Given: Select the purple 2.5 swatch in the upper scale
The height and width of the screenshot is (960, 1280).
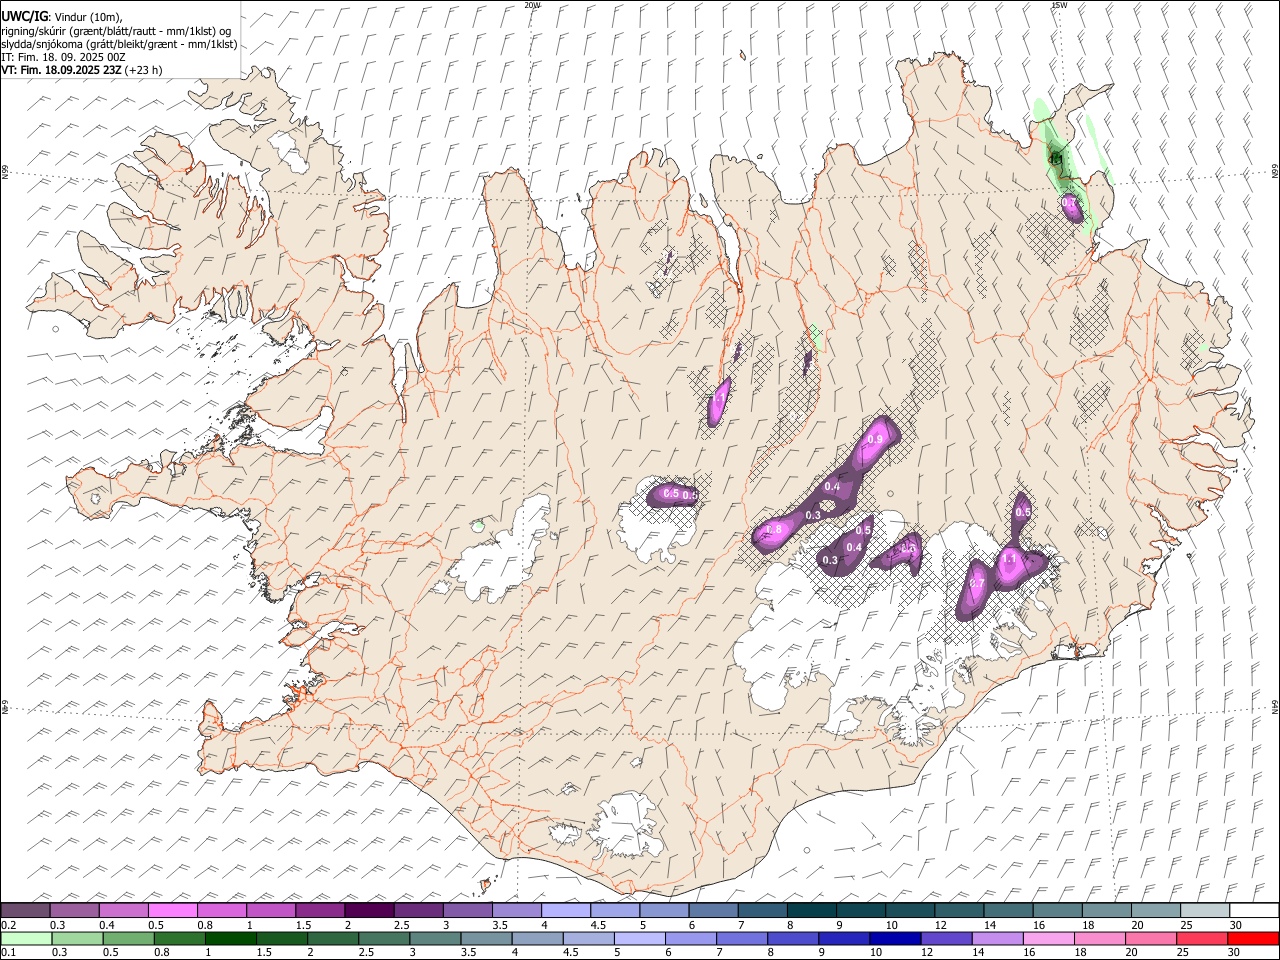Looking at the screenshot, I should pos(419,911).
